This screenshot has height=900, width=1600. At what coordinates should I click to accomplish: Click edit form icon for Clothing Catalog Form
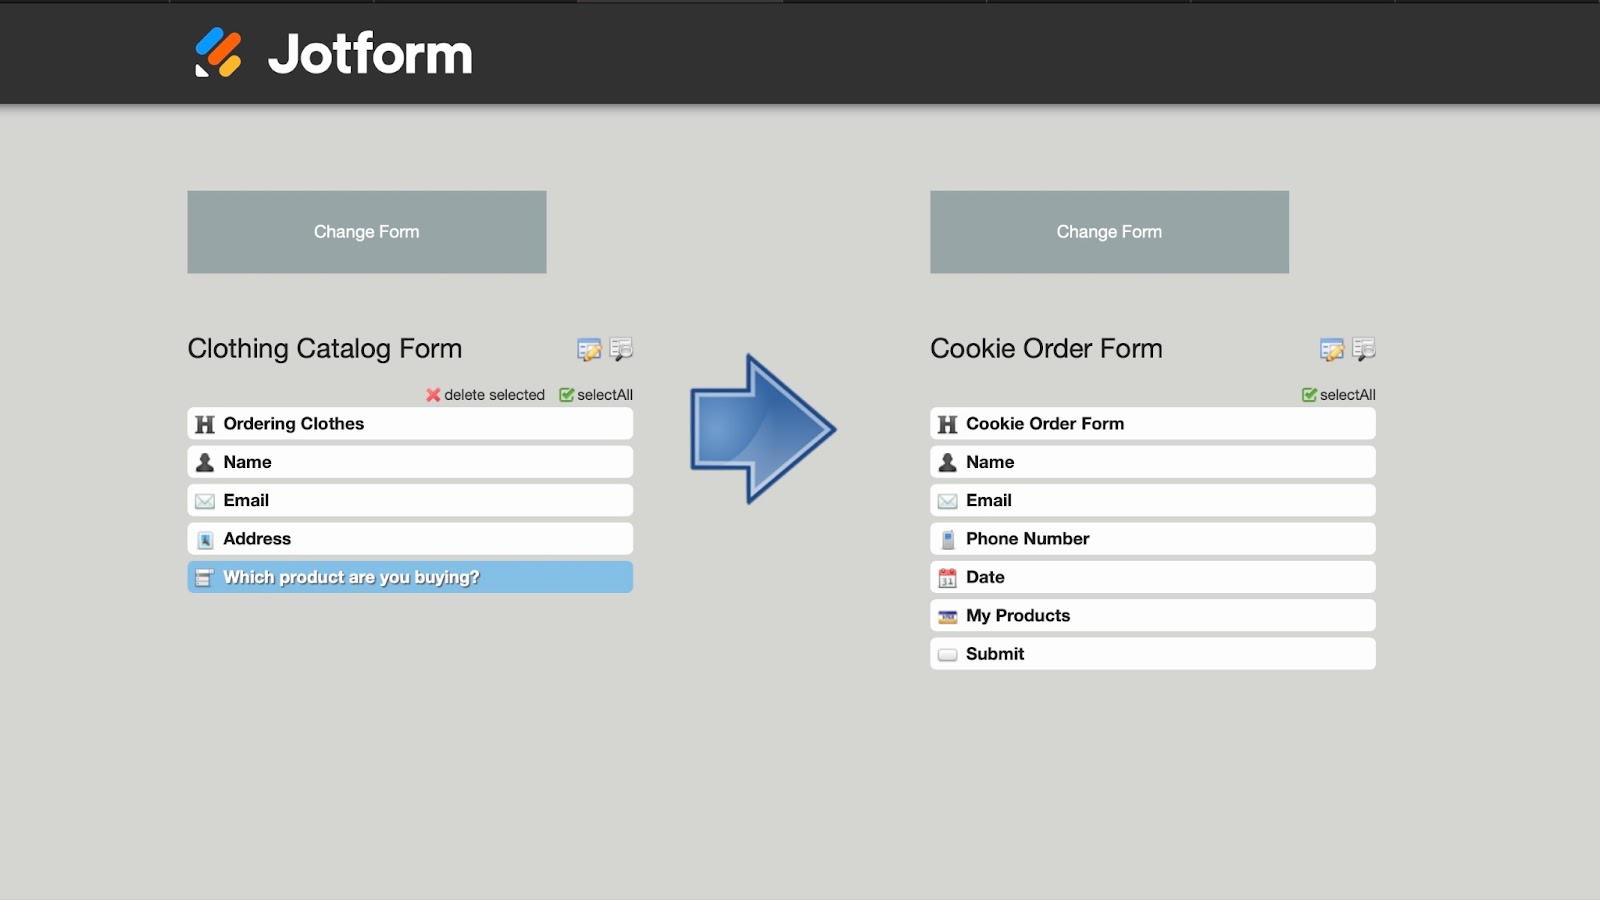point(588,349)
